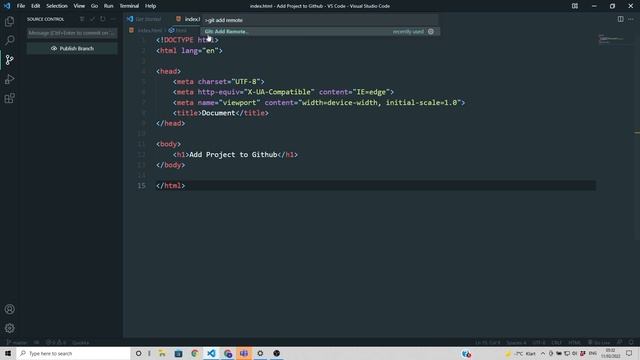Open Windows notification center icon

point(629,353)
